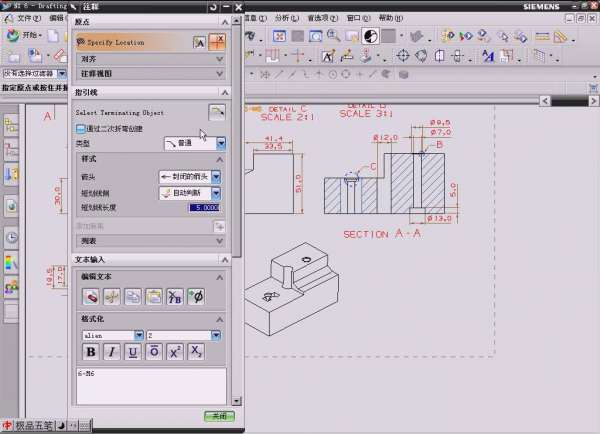Toggle underline text formatting

coord(132,351)
